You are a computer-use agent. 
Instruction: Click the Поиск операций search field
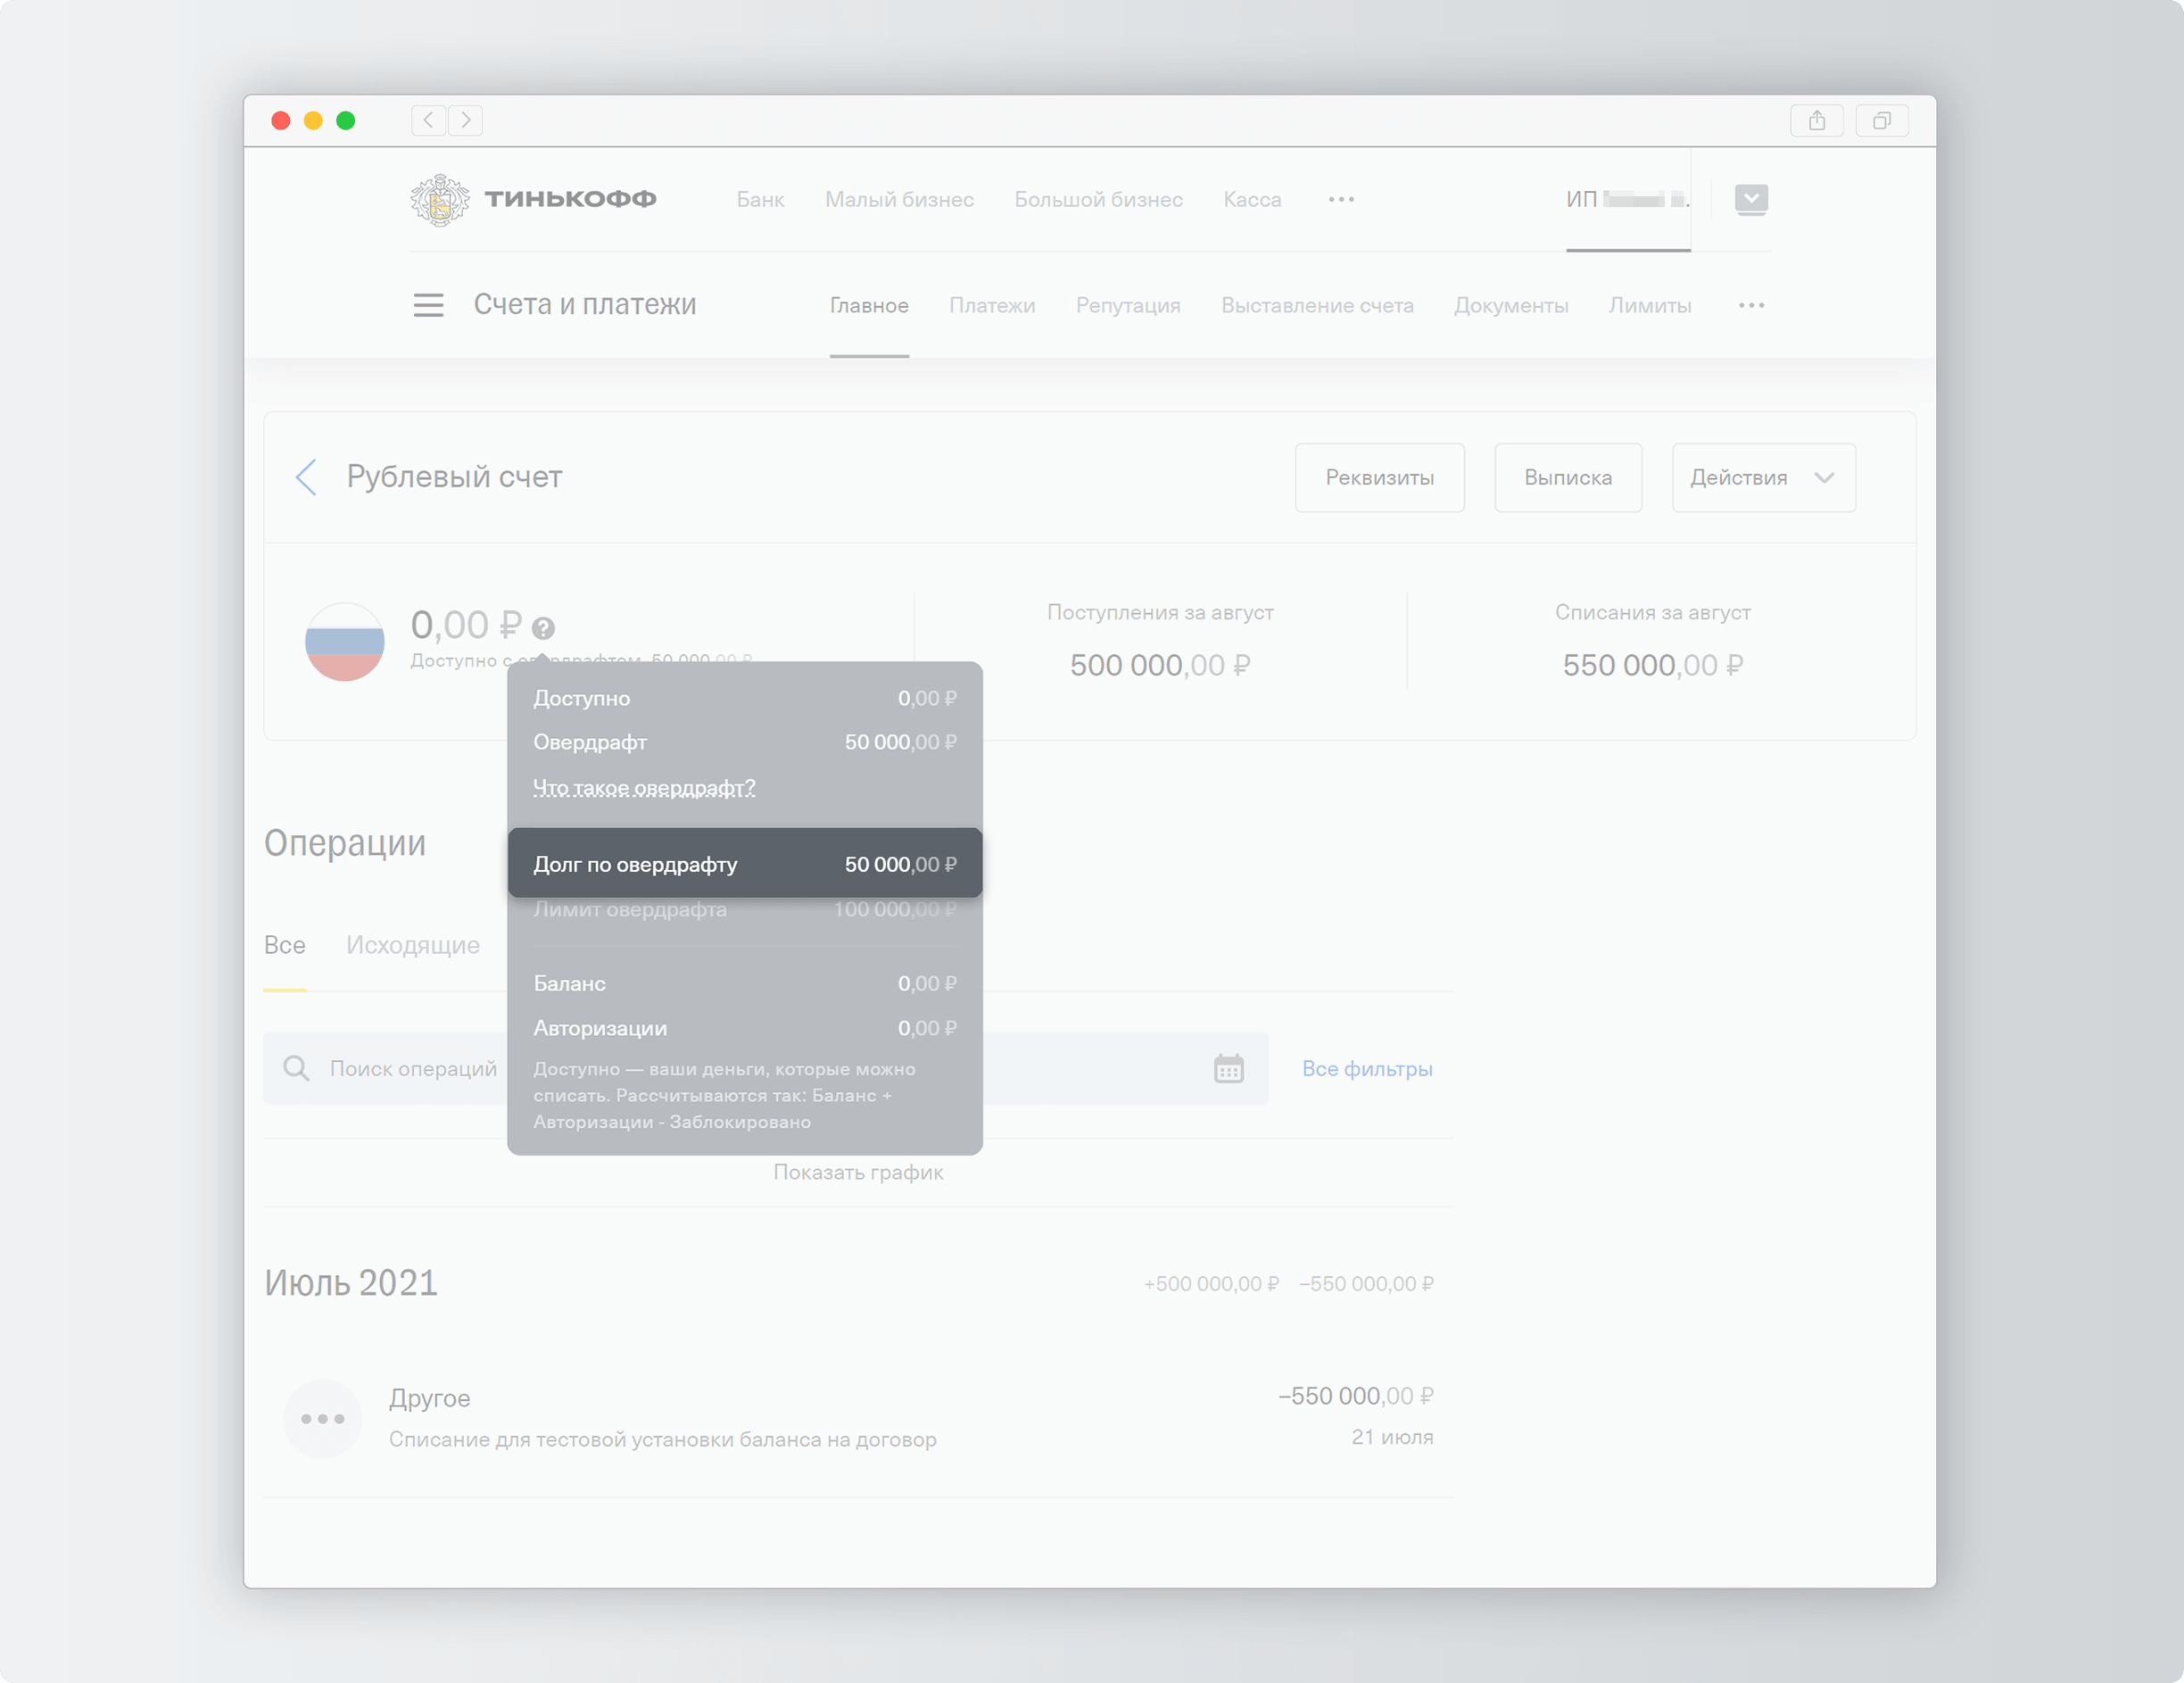[x=413, y=1069]
